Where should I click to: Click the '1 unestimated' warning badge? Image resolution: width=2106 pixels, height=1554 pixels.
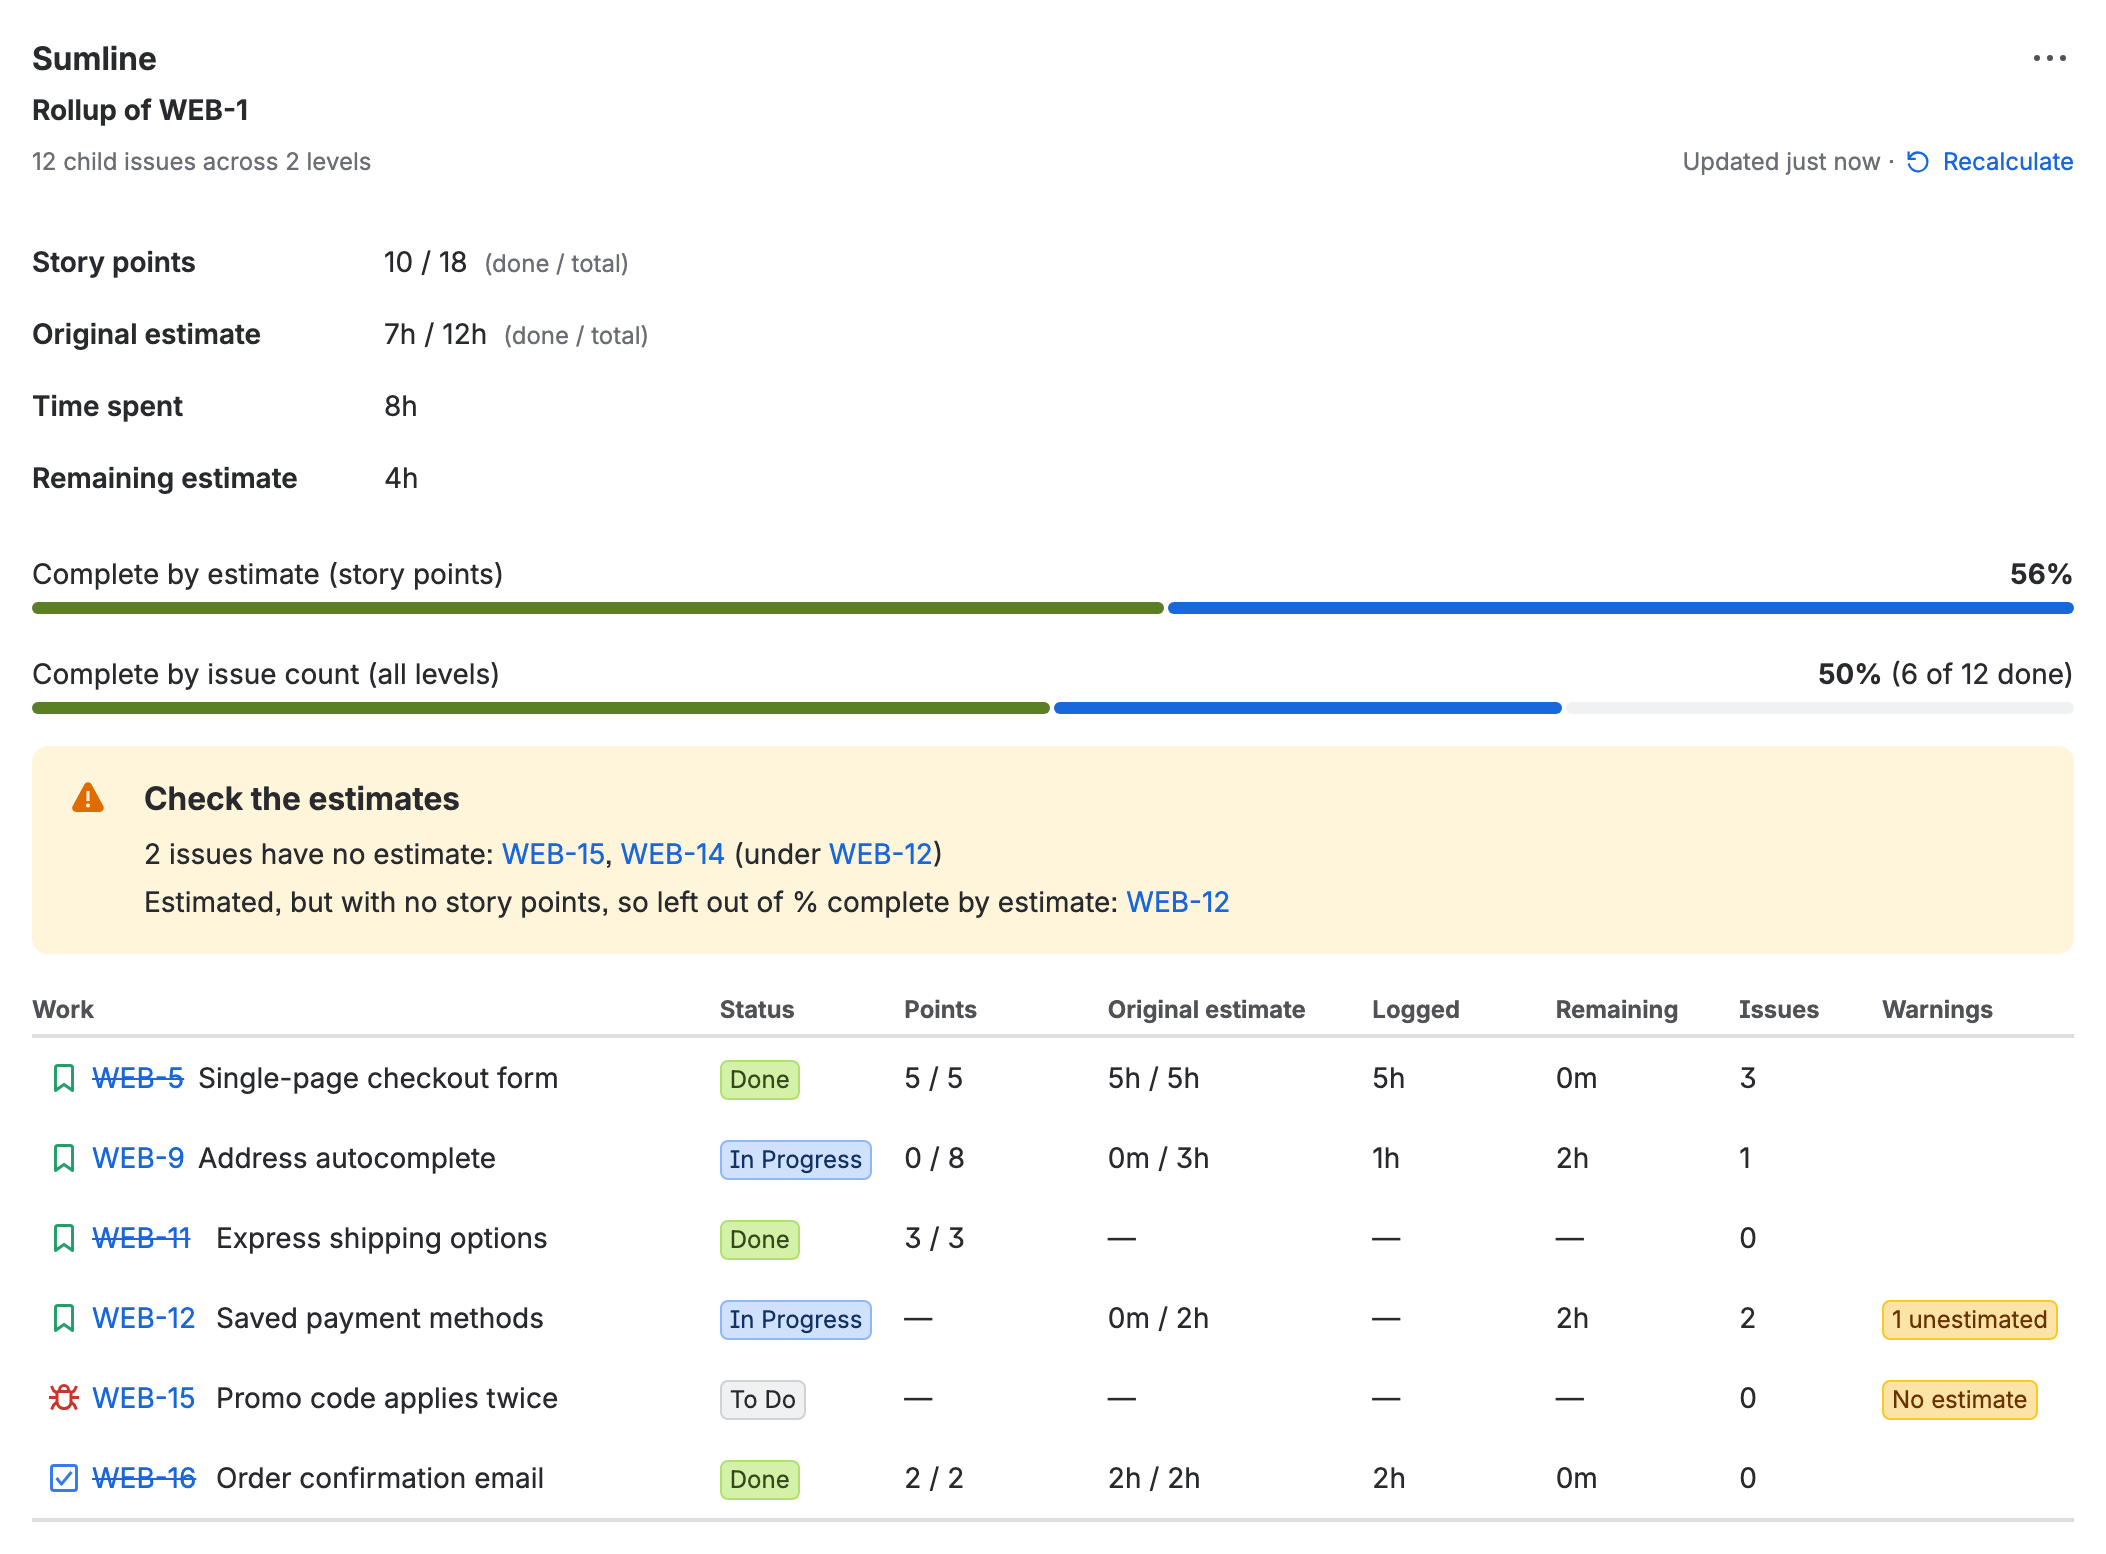1969,1319
